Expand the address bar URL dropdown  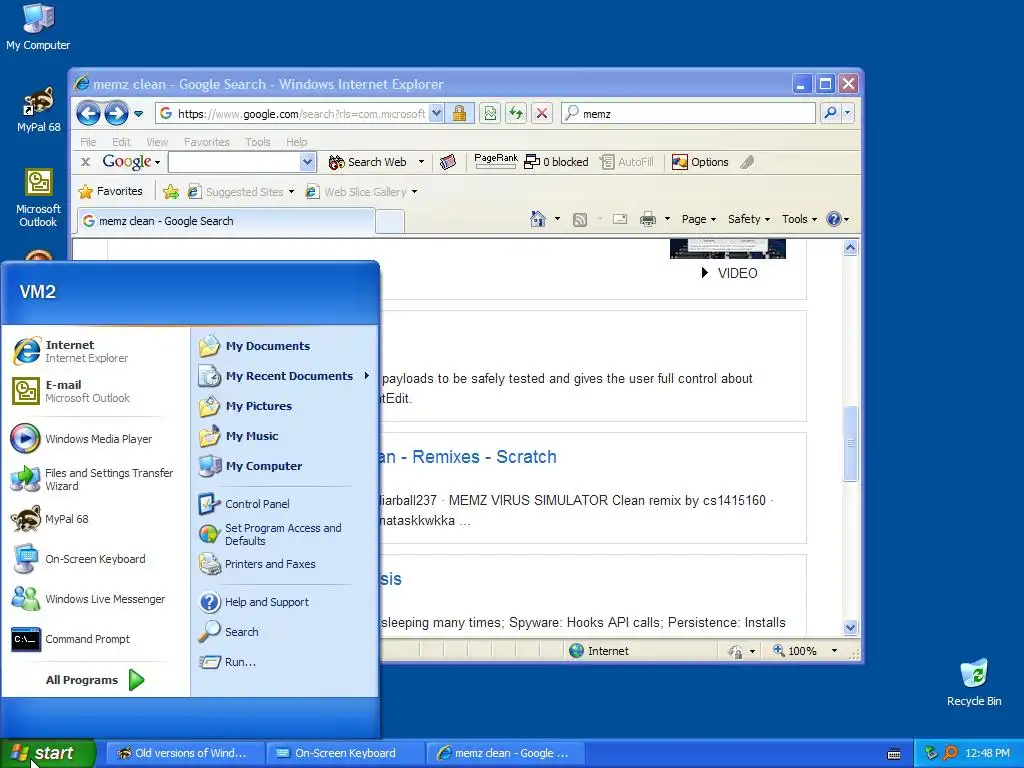tap(437, 113)
